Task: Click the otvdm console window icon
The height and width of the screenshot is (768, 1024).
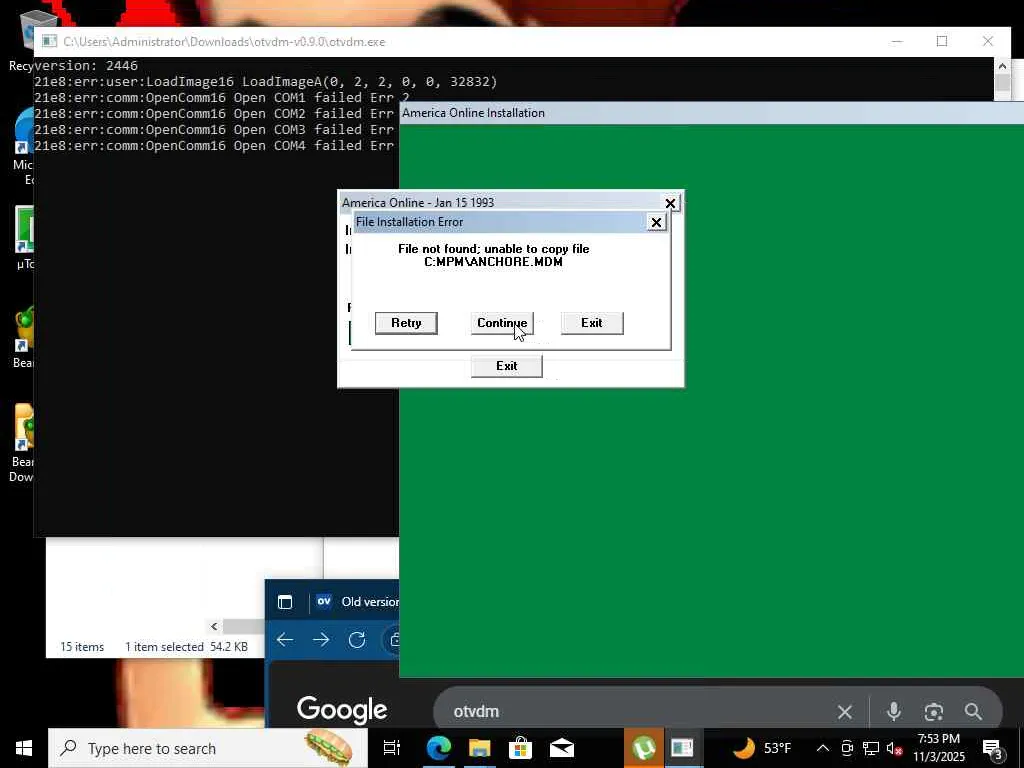Action: pyautogui.click(x=49, y=41)
